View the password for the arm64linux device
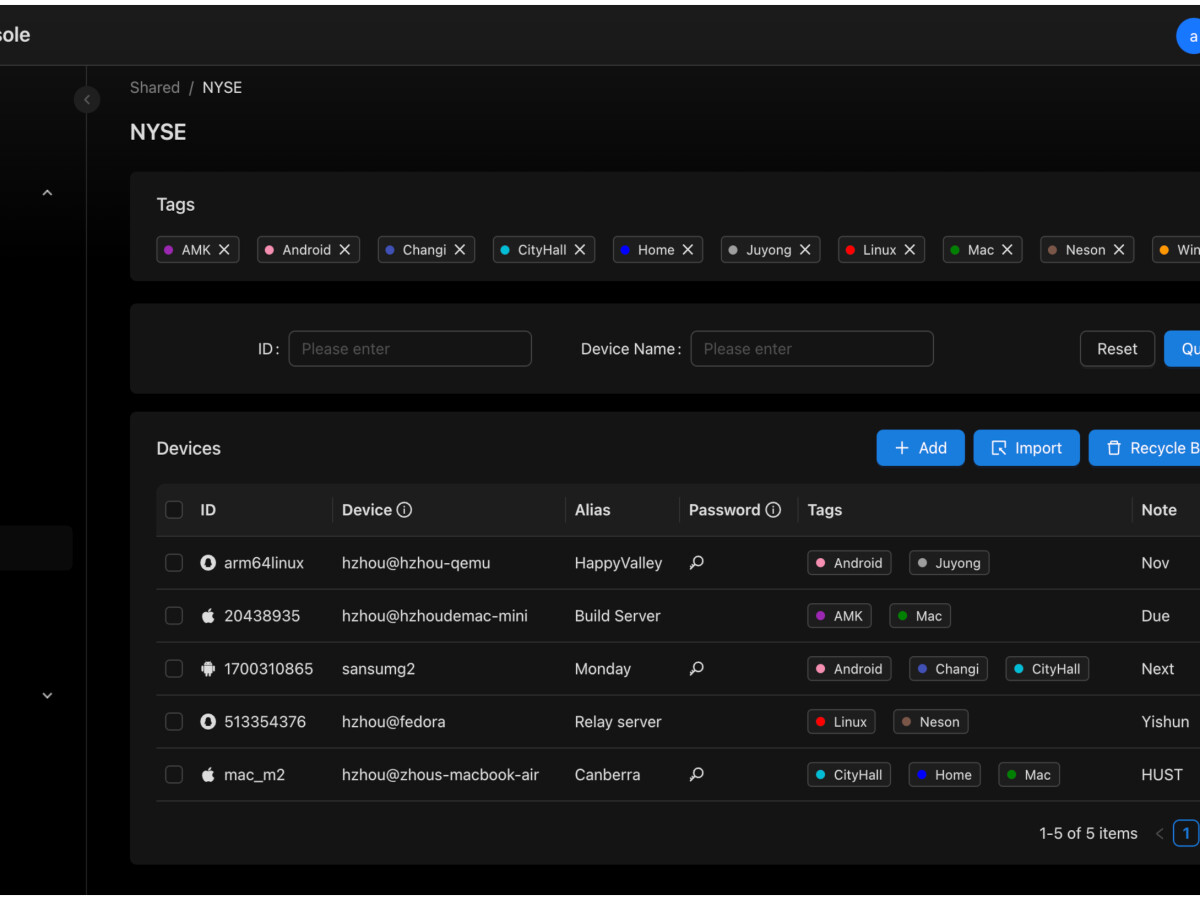Image resolution: width=1200 pixels, height=900 pixels. click(x=697, y=563)
